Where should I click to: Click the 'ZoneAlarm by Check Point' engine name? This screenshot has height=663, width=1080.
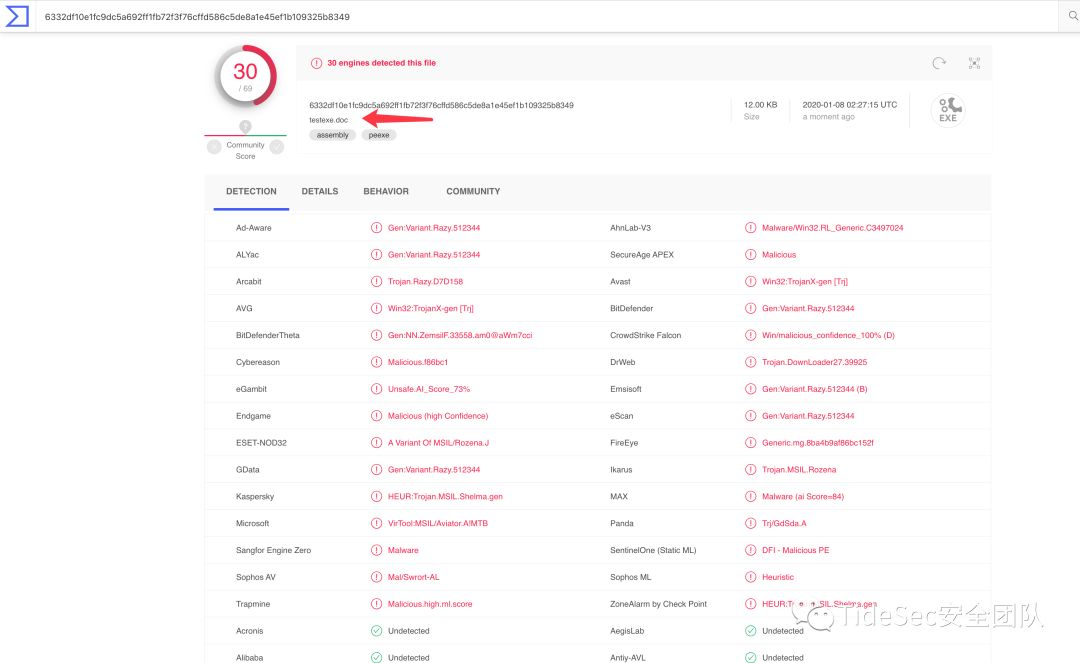click(x=658, y=604)
